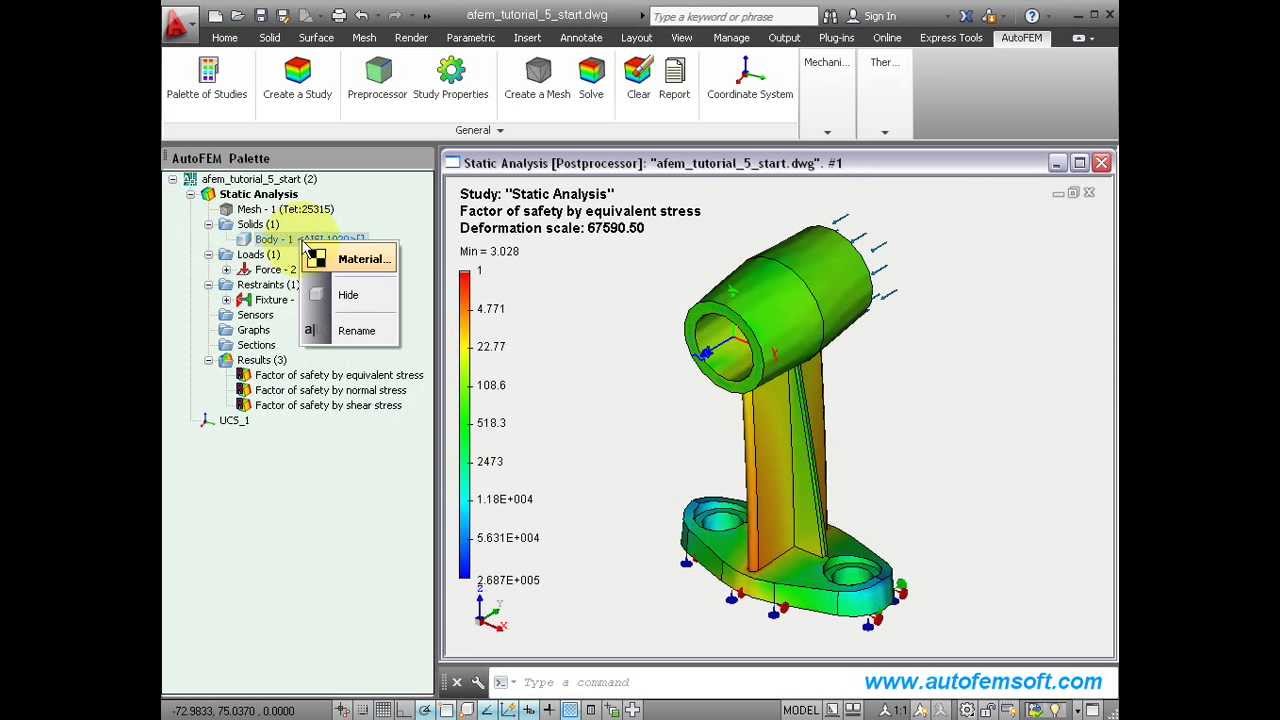Select Material... in the context menu
Viewport: 1280px width, 720px height.
click(350, 259)
